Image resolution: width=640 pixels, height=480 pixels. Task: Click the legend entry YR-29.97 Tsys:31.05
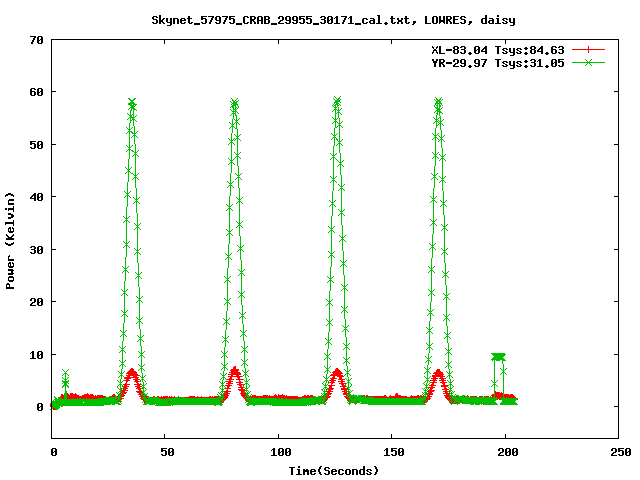pyautogui.click(x=498, y=63)
